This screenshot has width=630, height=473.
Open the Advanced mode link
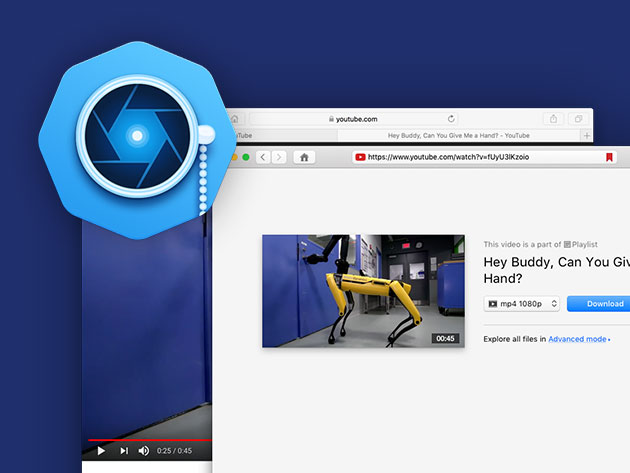(x=579, y=339)
